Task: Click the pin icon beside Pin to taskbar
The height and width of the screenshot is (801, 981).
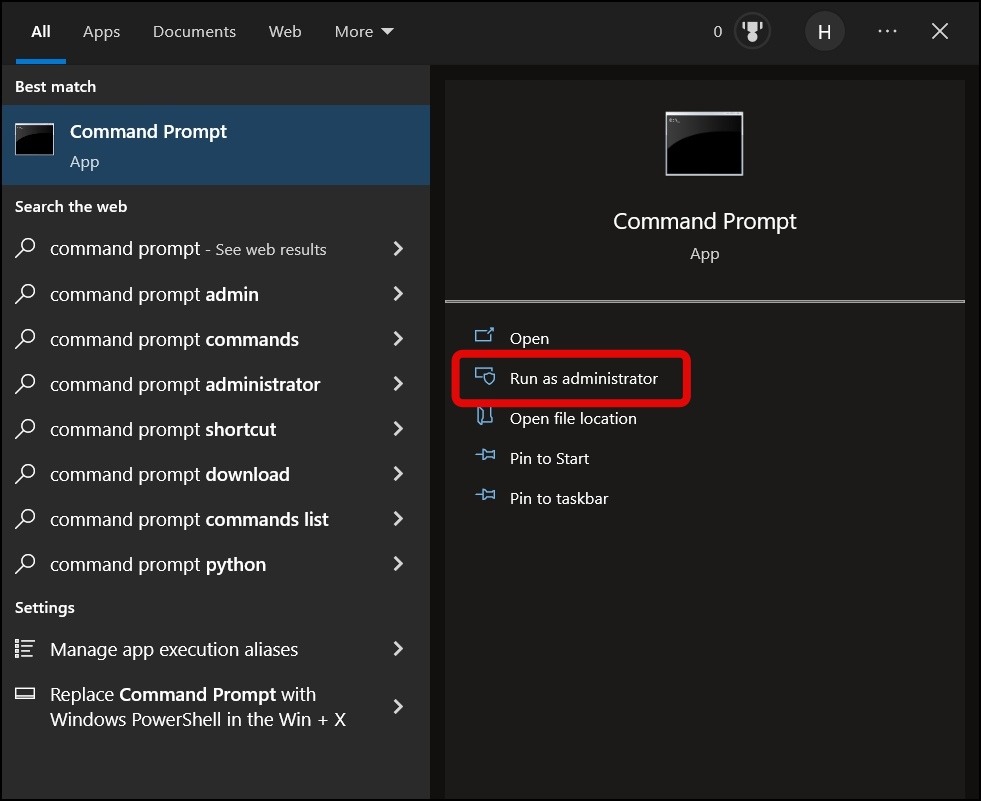Action: (x=485, y=497)
